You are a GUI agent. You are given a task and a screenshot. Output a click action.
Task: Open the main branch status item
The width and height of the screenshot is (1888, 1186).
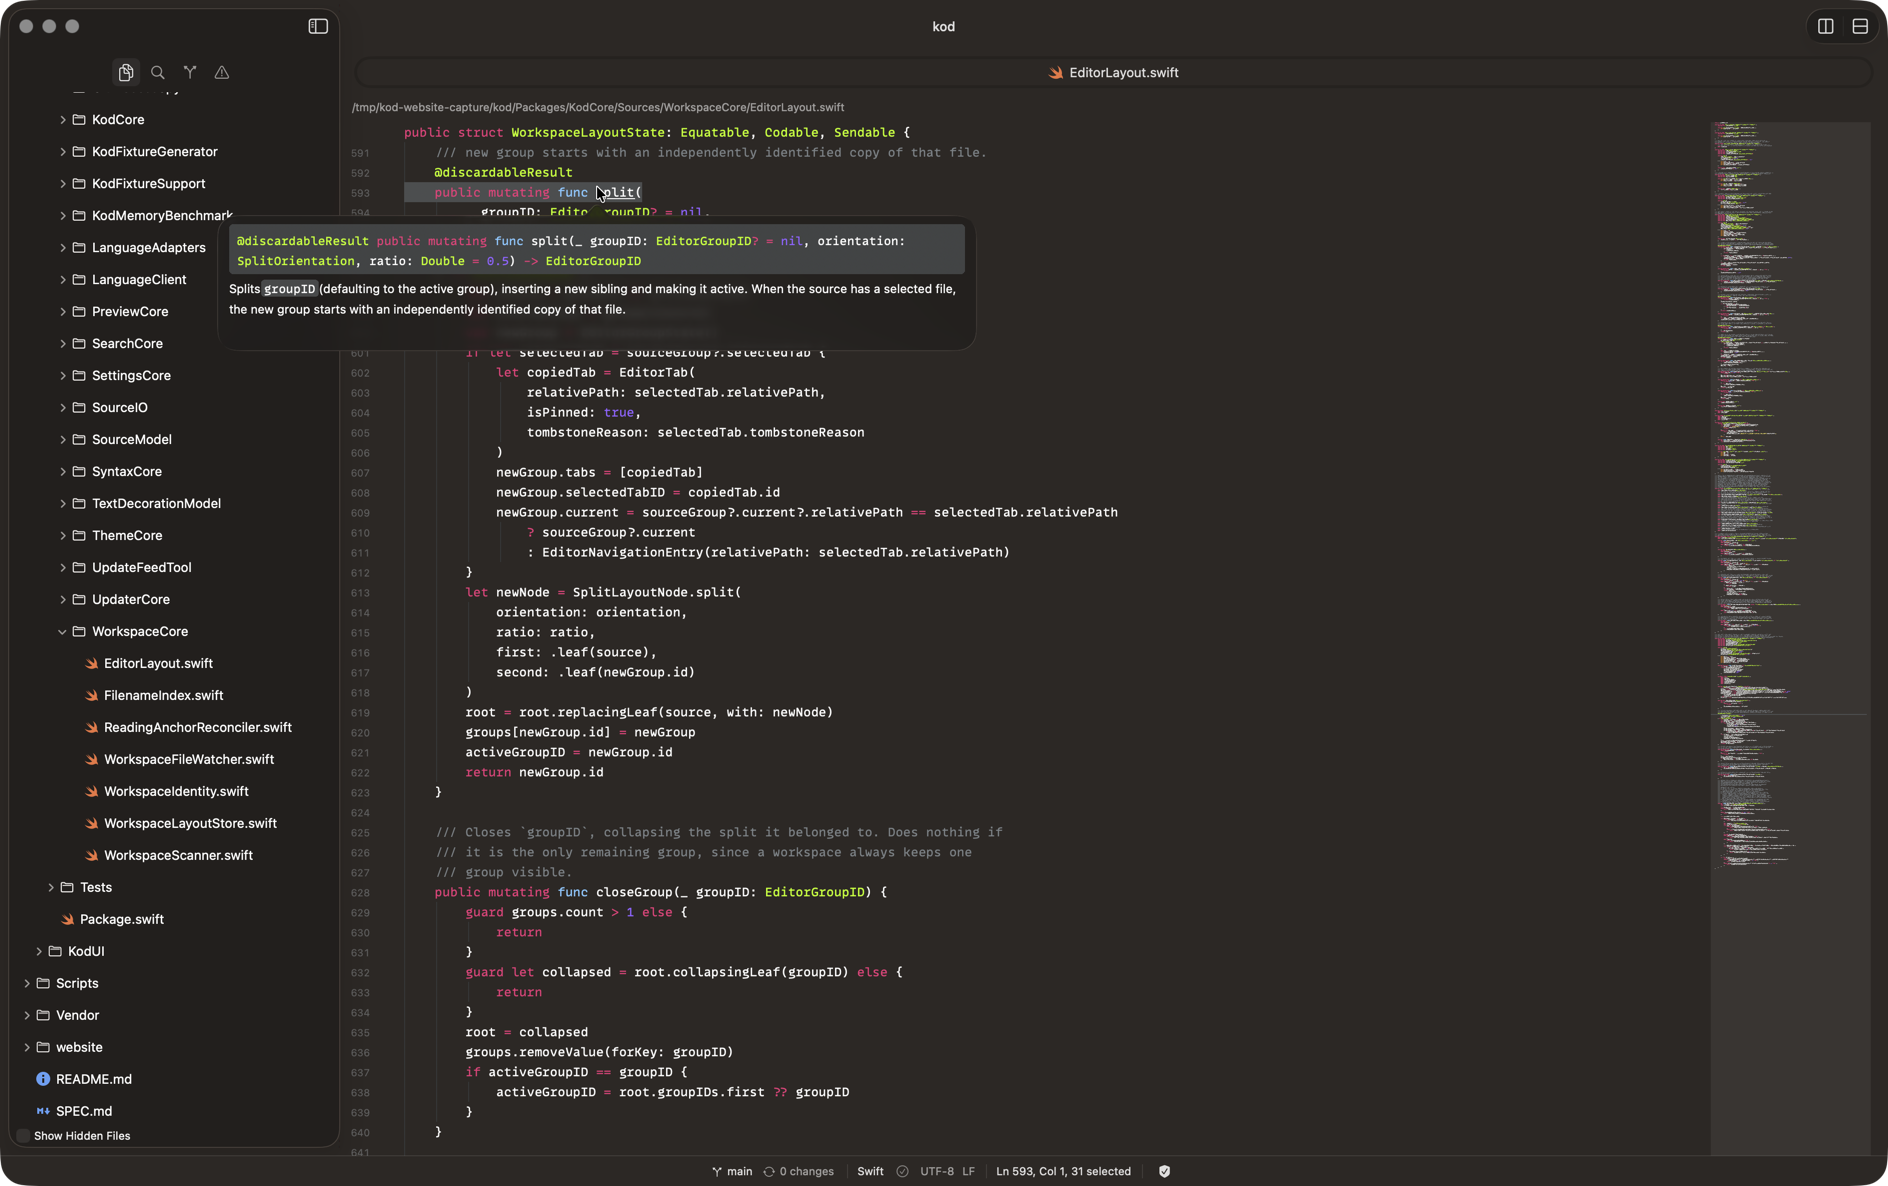pos(732,1171)
